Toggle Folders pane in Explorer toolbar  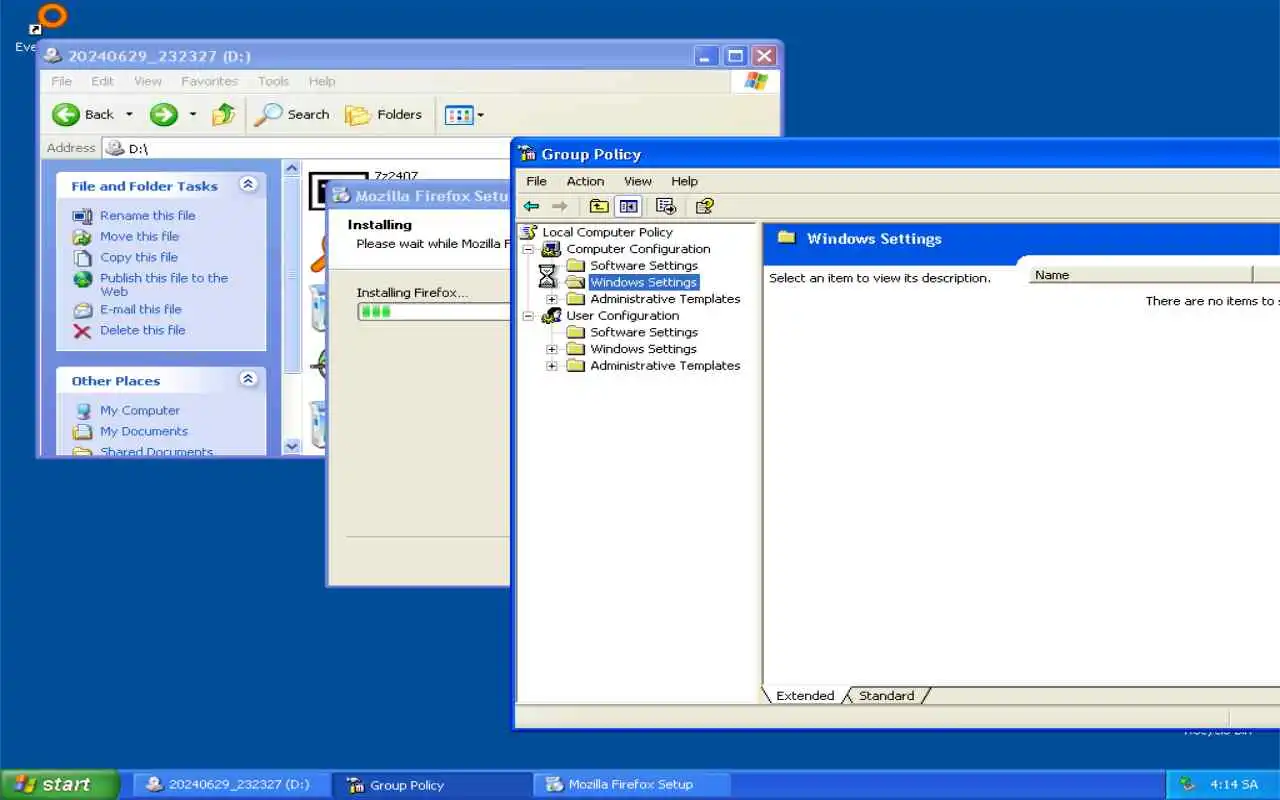(x=384, y=115)
